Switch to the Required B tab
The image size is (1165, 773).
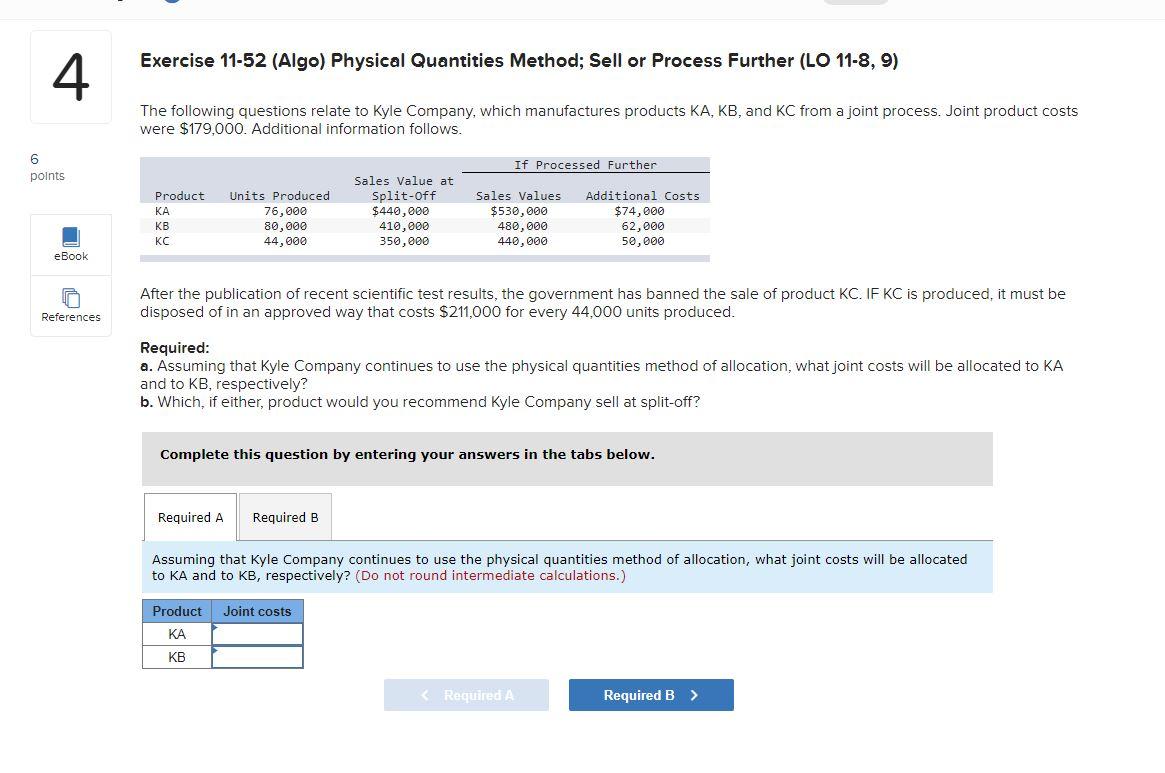[x=285, y=517]
